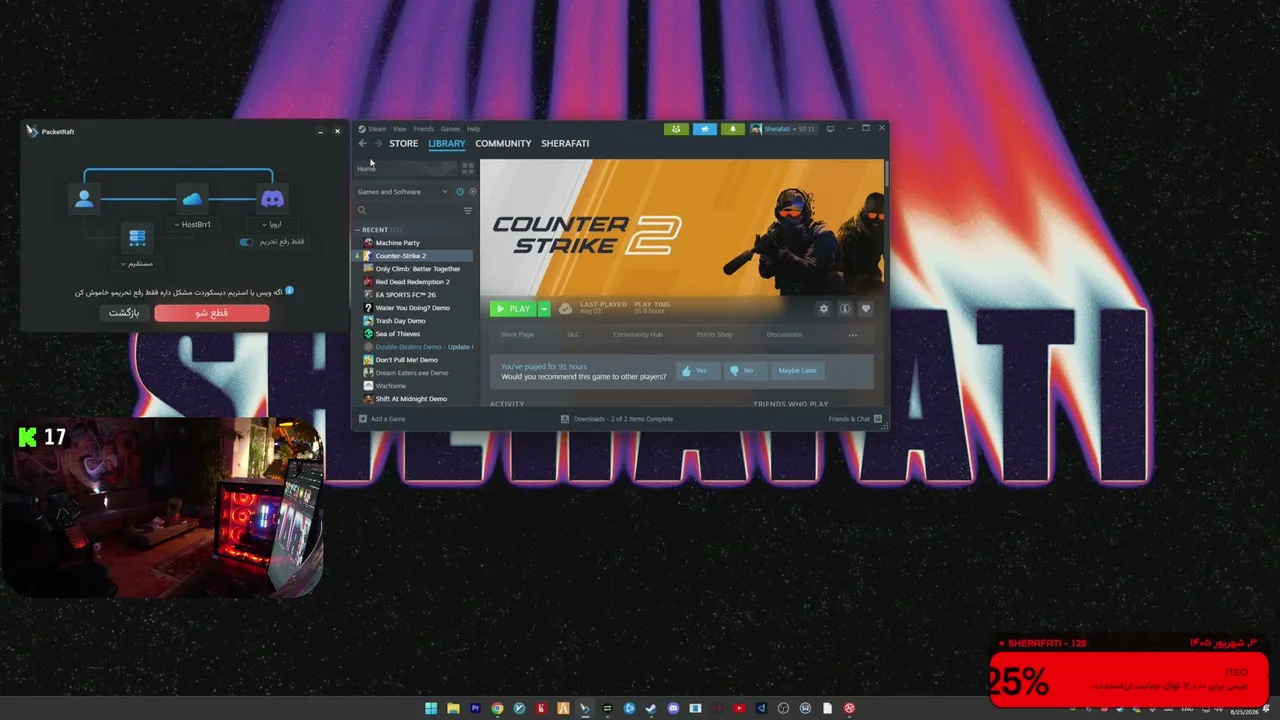Focus the library search field

[x=409, y=211]
